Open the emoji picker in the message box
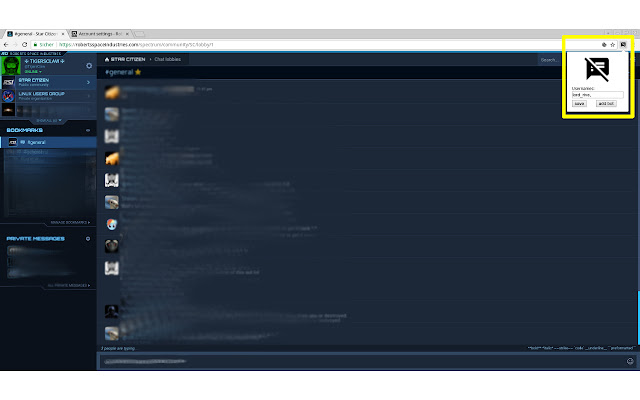640x400 pixels. click(x=630, y=361)
